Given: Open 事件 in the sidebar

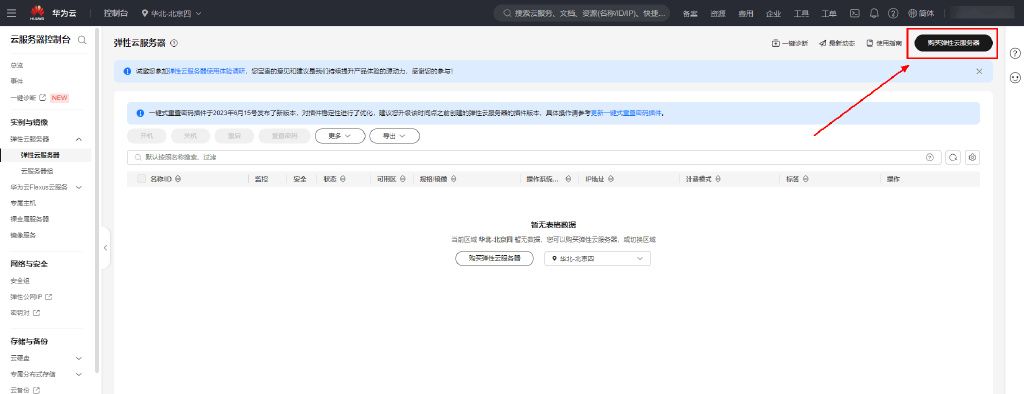Looking at the screenshot, I should [17, 81].
